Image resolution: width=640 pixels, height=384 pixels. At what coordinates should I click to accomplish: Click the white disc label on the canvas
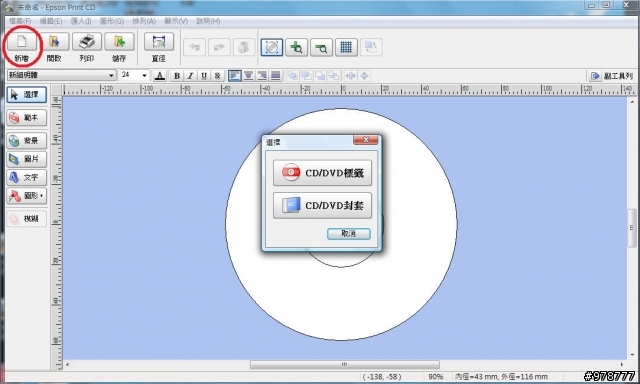coord(341,302)
